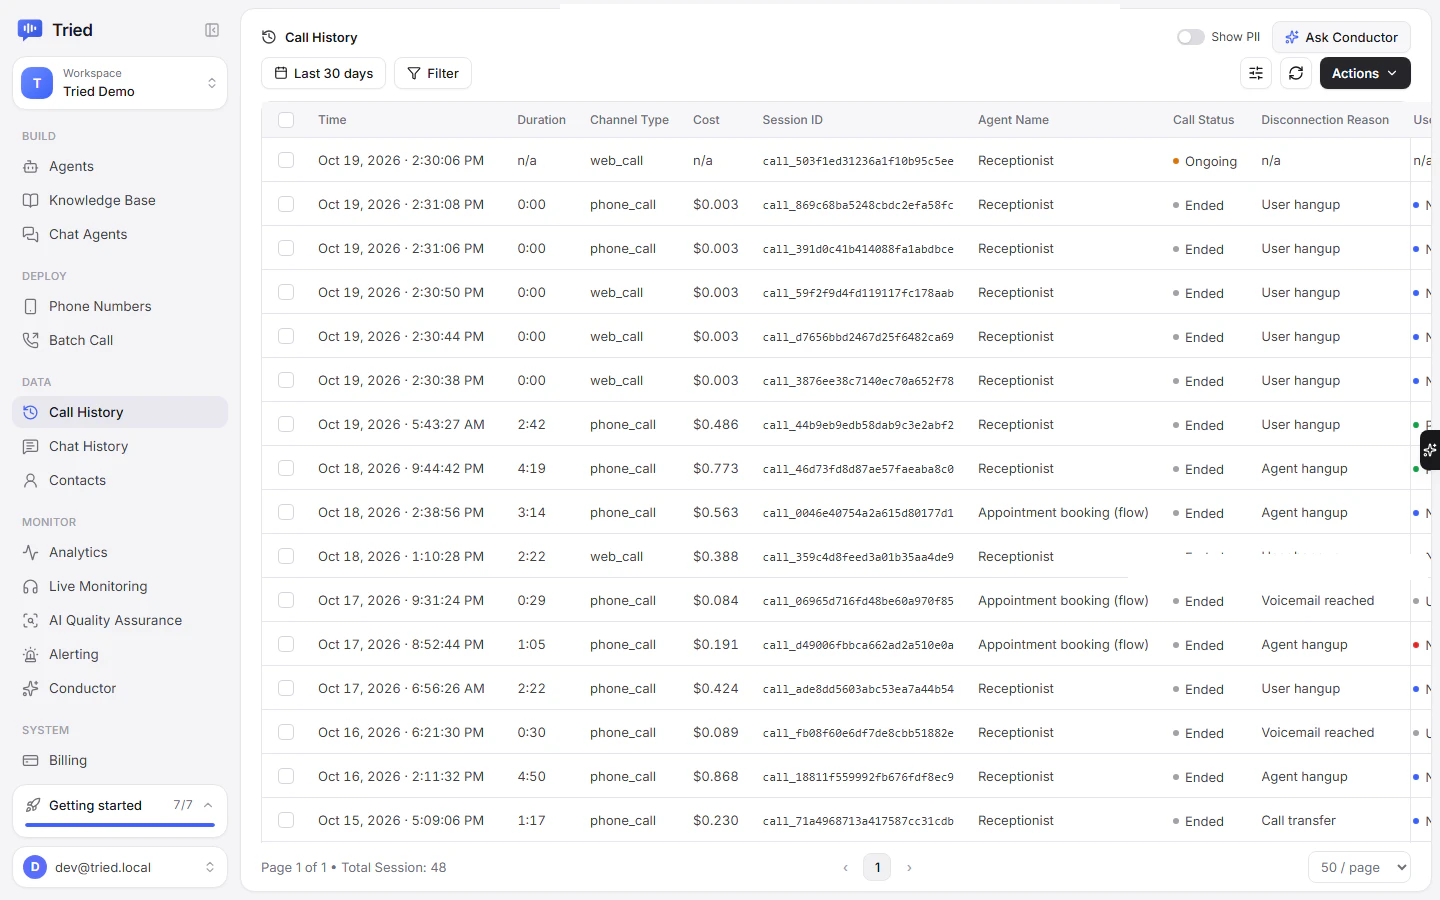Image resolution: width=1440 pixels, height=900 pixels.
Task: Go to Chat History
Action: coord(120,446)
